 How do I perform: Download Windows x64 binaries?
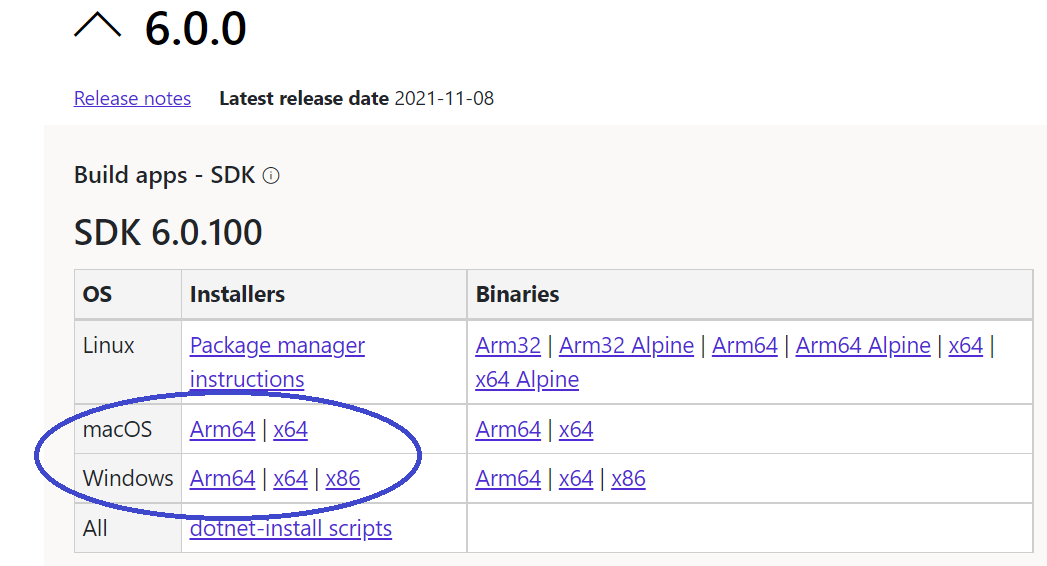coord(576,479)
